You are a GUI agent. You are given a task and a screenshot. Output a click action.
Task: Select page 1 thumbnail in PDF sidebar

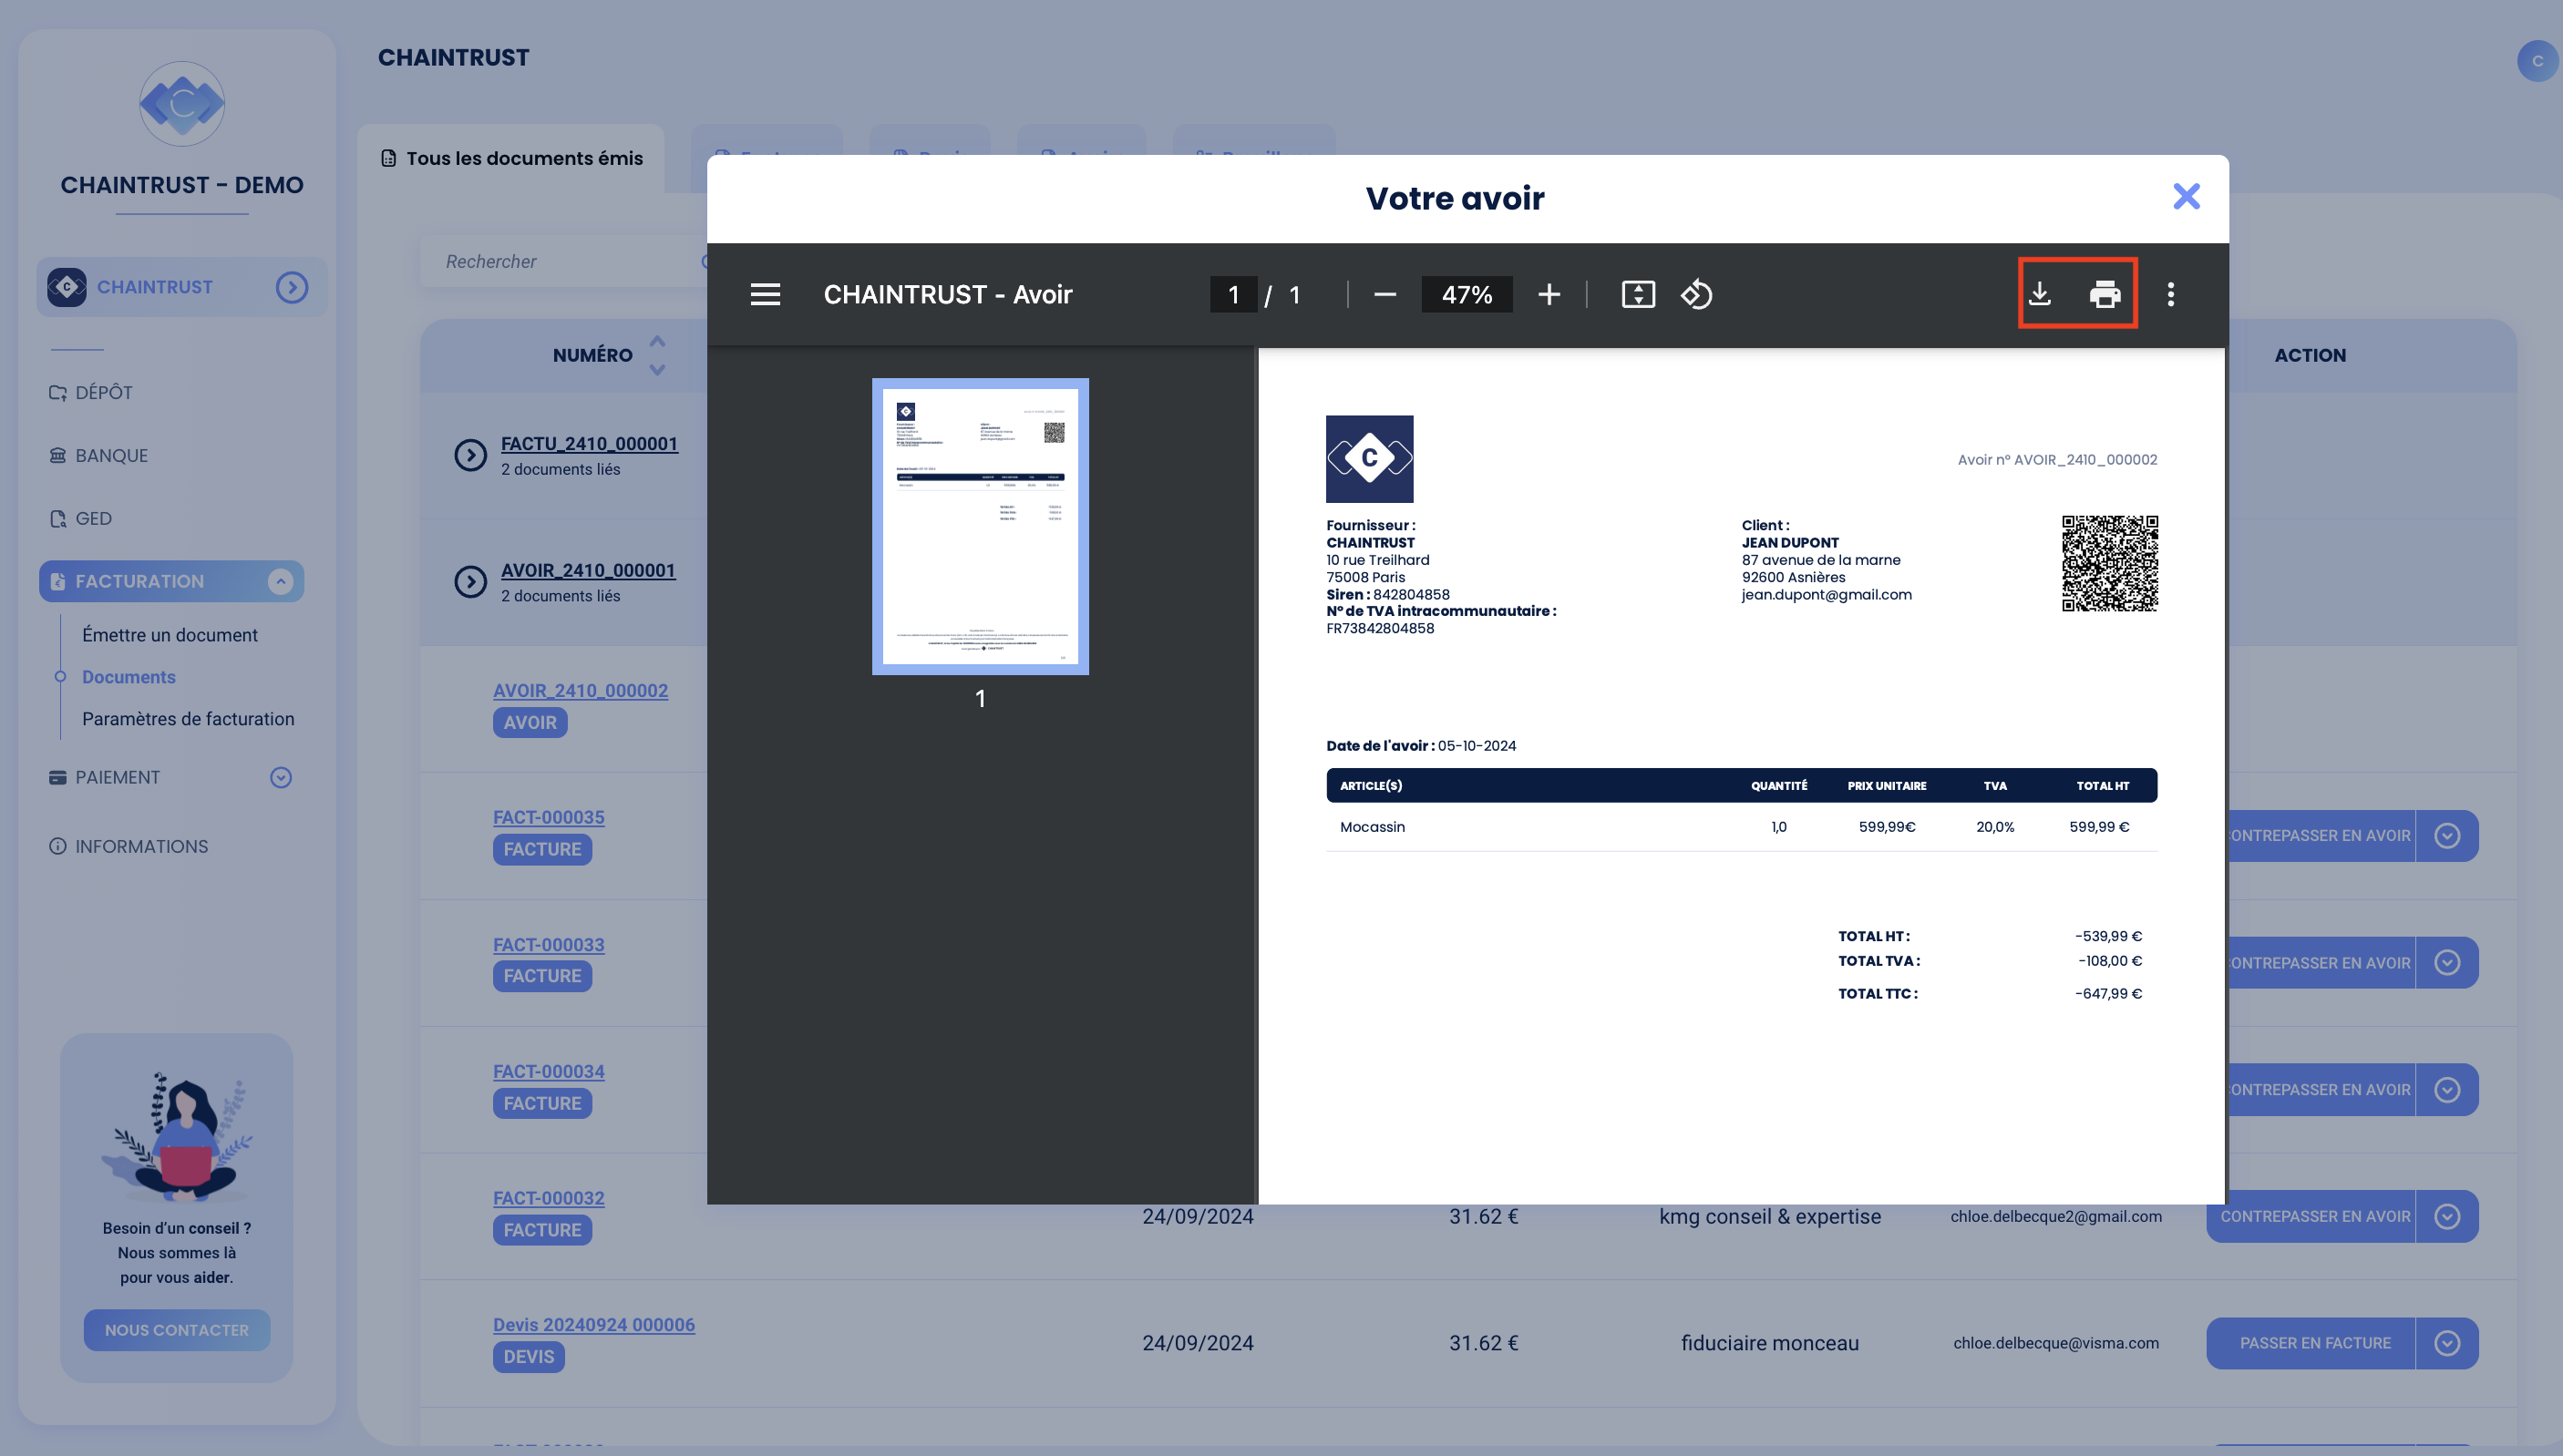coord(980,526)
